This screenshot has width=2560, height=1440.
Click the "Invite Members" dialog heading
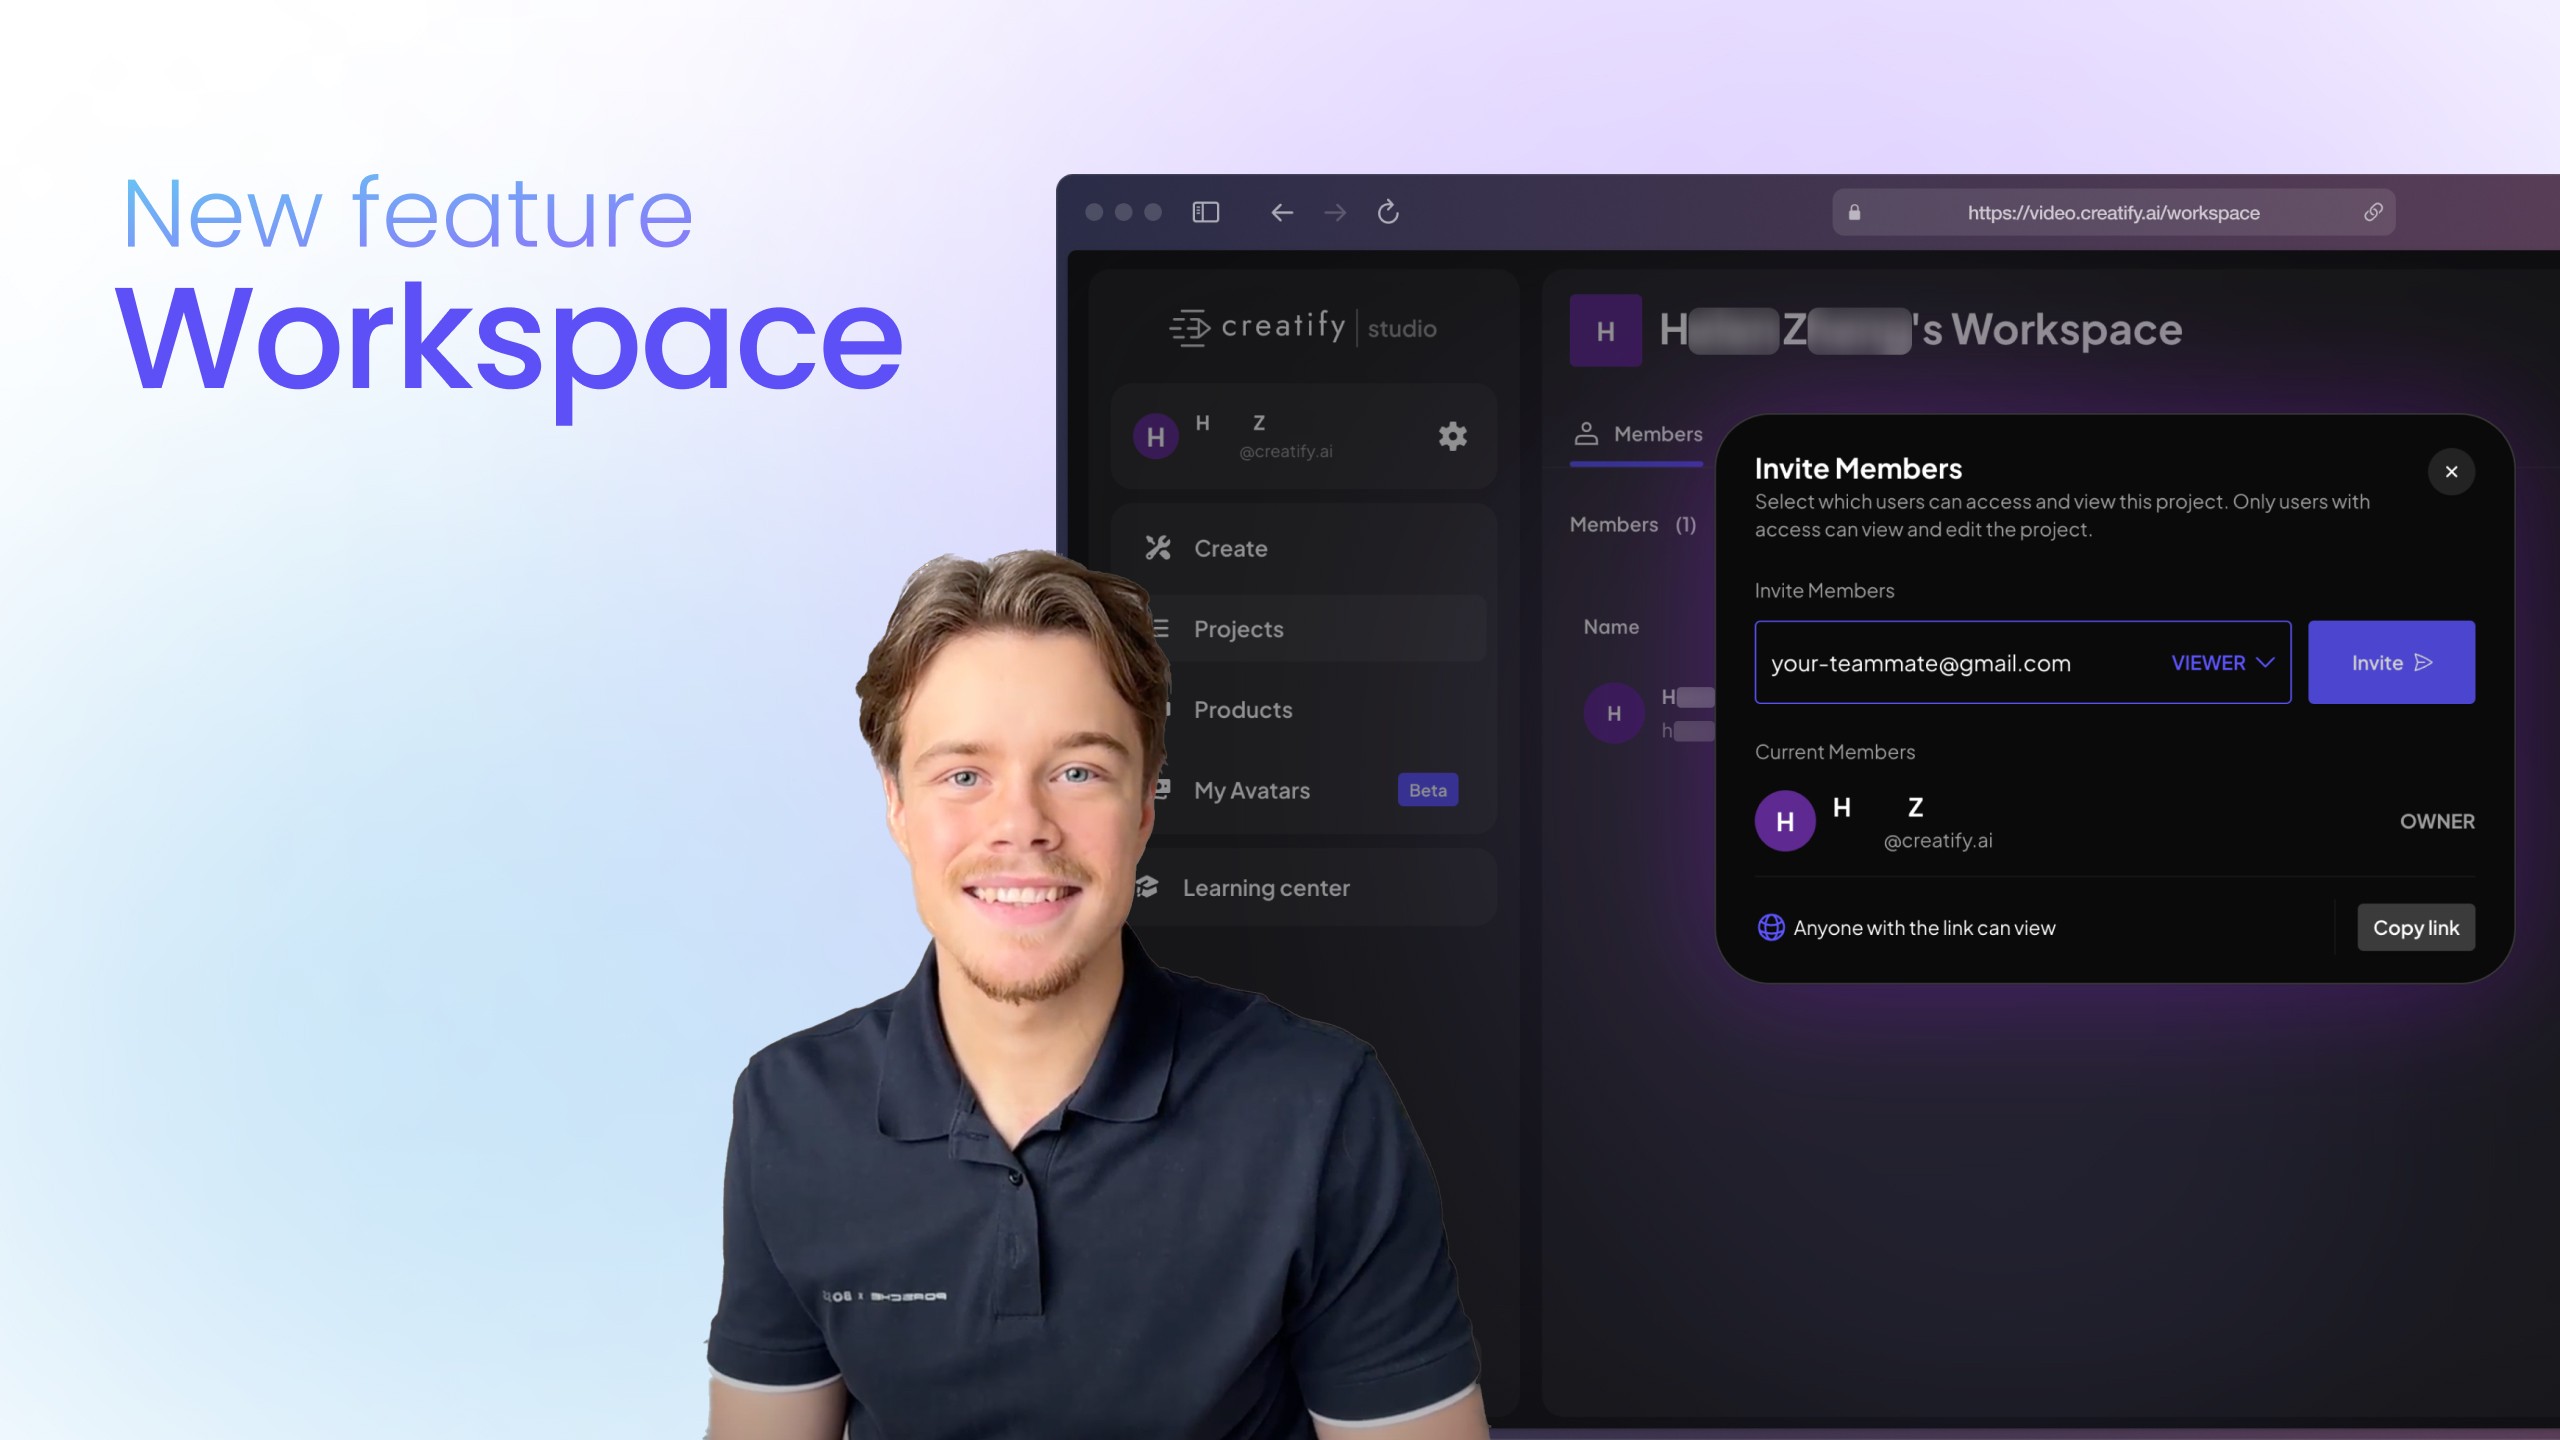coord(1858,469)
